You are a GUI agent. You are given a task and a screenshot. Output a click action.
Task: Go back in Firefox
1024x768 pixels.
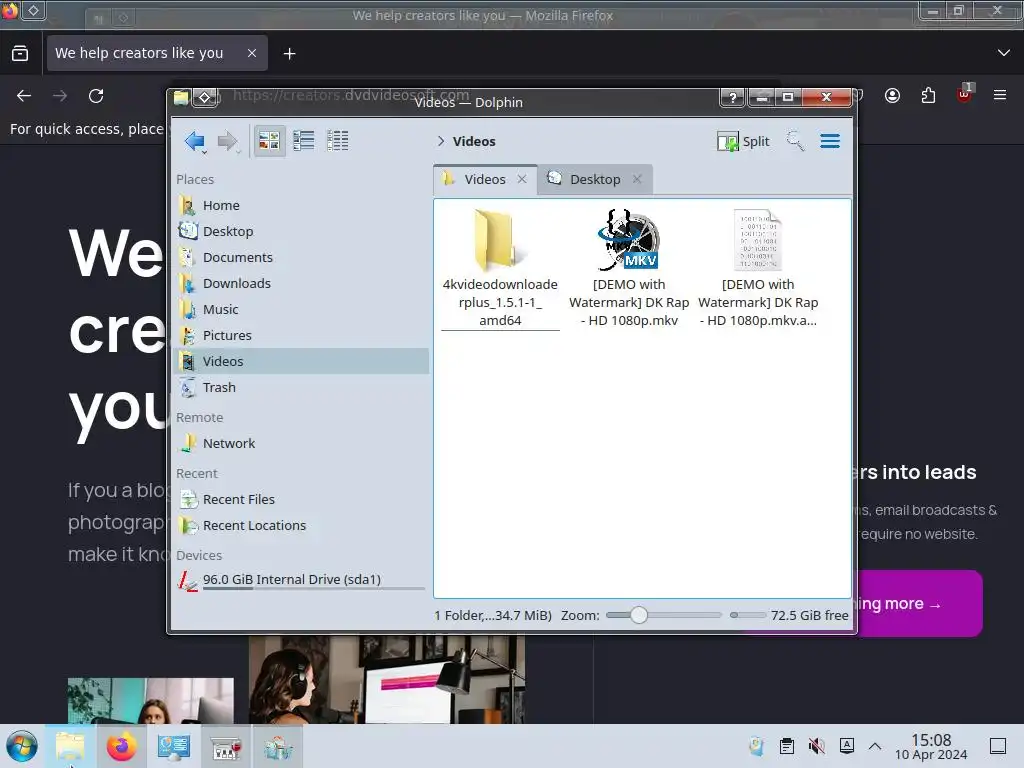tap(24, 96)
